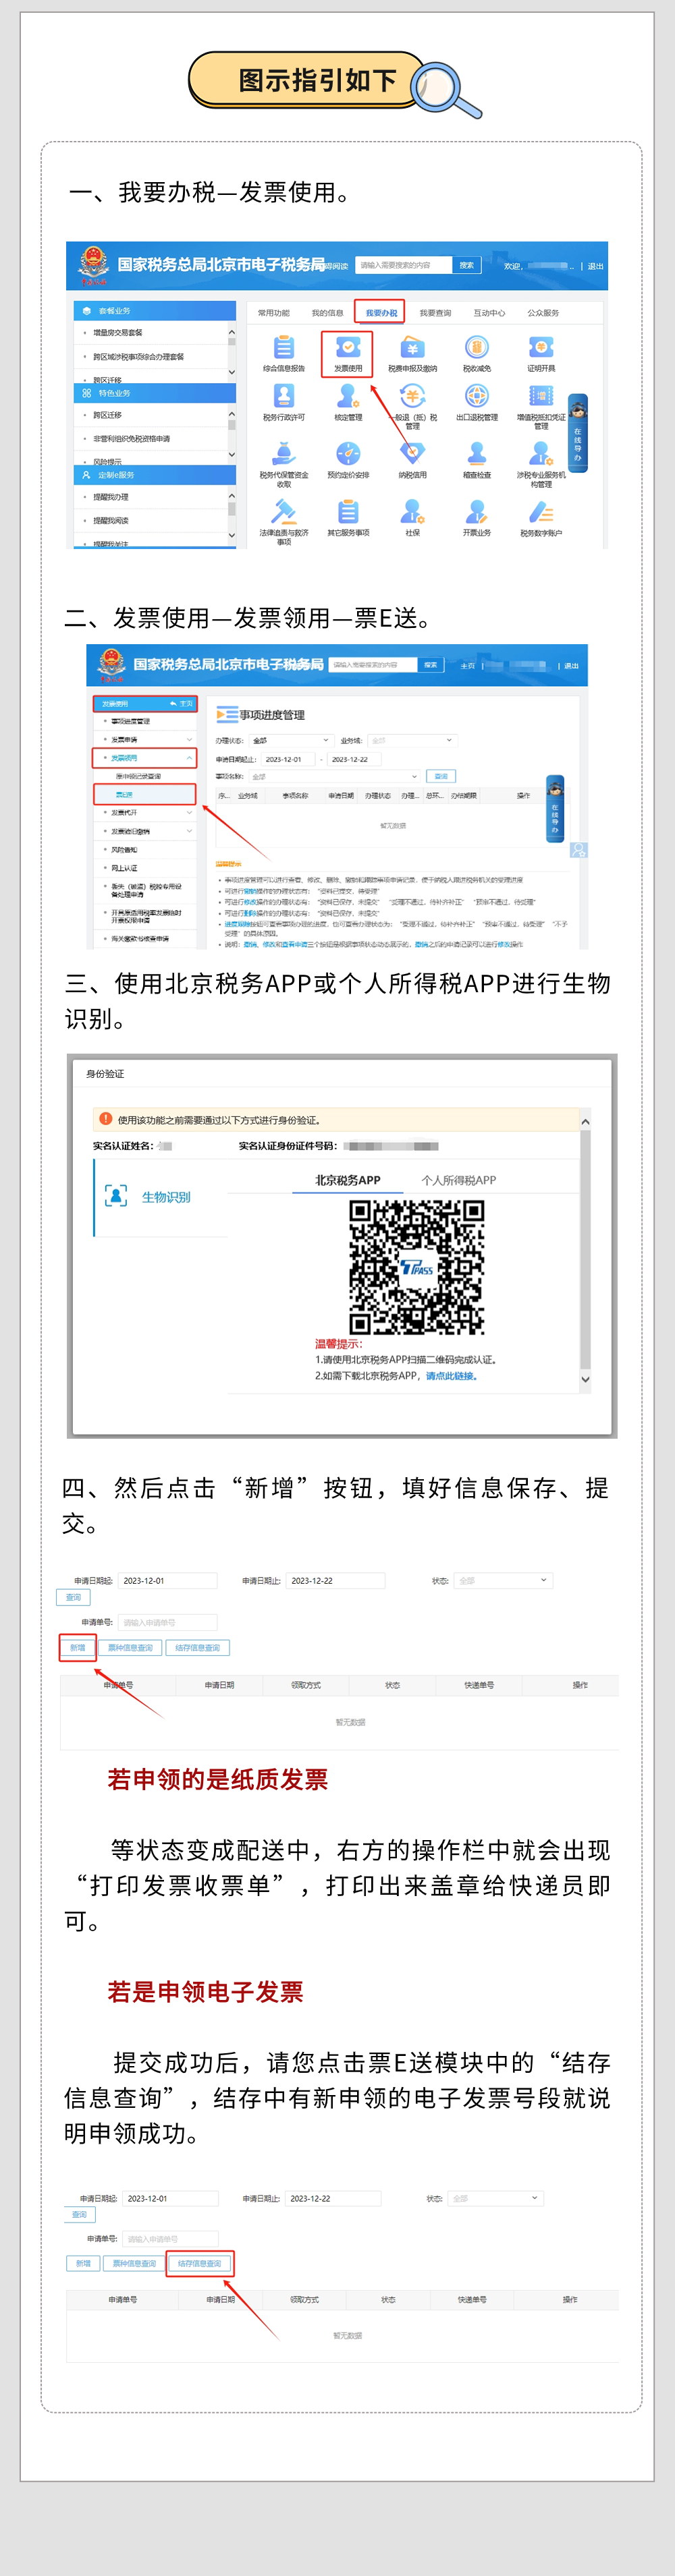
Task: Open the 核定管理 icon
Action: click(x=348, y=396)
